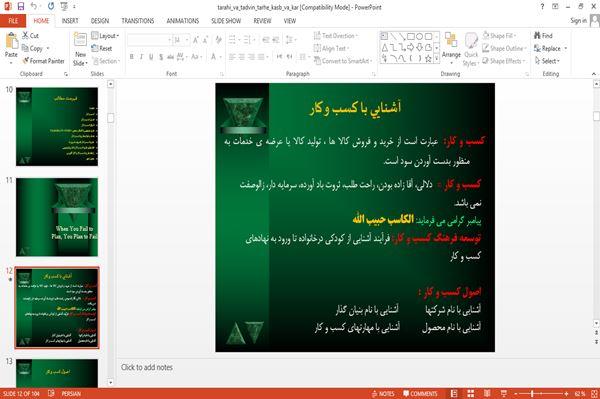Open the Shape Fill dropdown
Screen dimensions: 600x399
499,36
